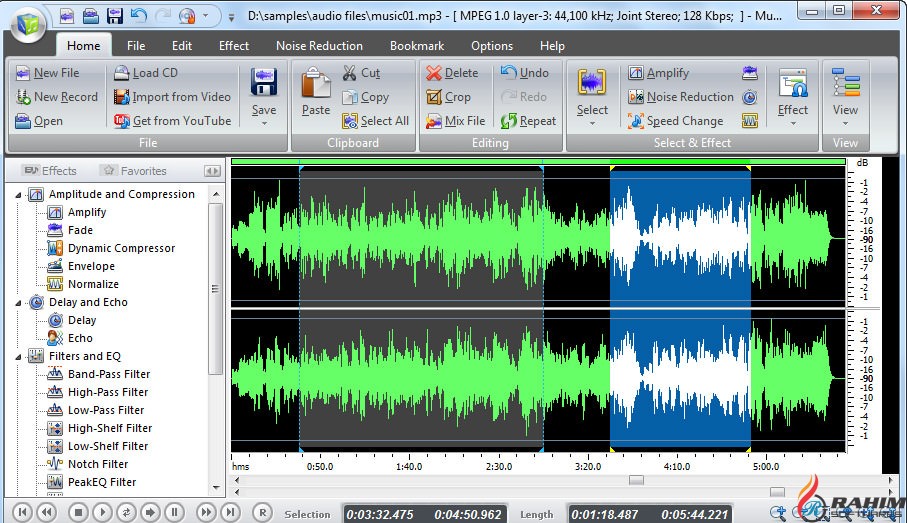The image size is (907, 523).
Task: Click the Select All button
Action: (x=375, y=121)
